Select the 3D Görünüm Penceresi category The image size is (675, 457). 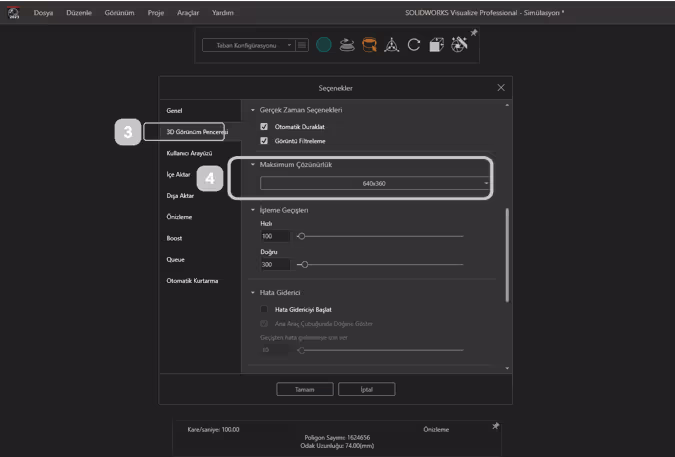click(197, 132)
